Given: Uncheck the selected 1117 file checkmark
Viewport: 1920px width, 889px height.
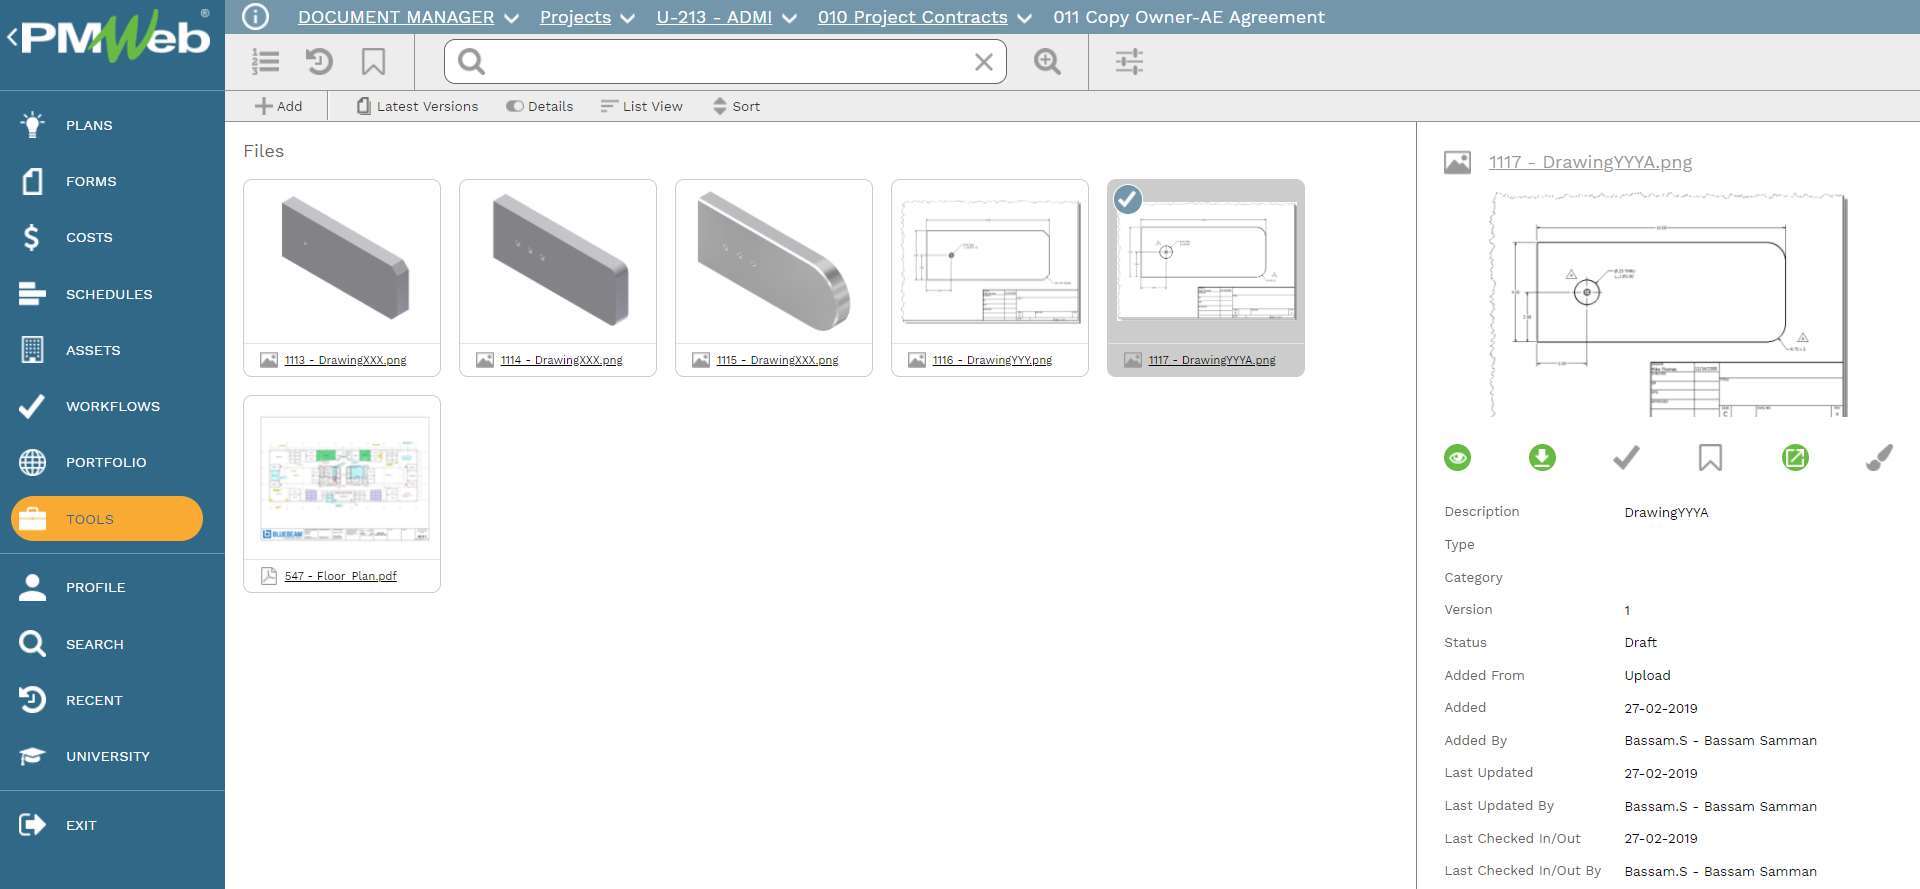Looking at the screenshot, I should click(x=1128, y=199).
